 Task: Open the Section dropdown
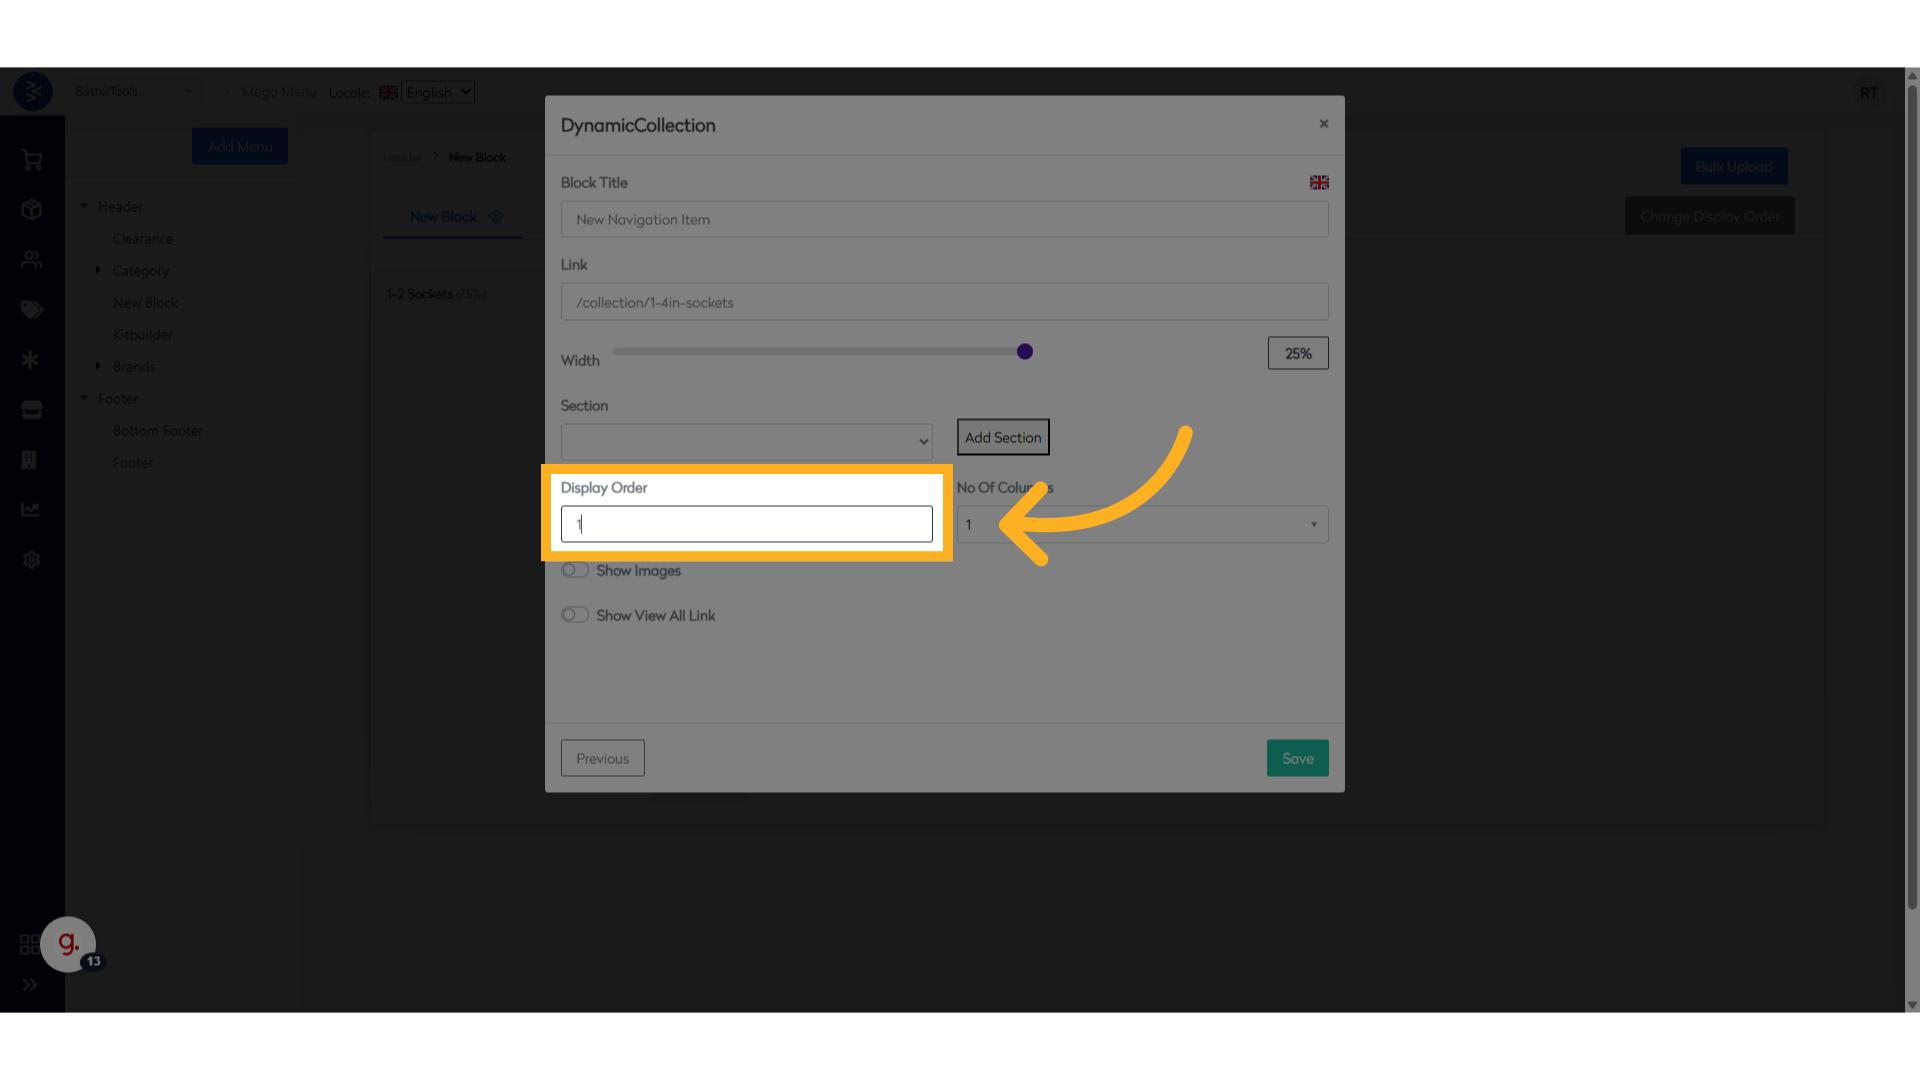[746, 441]
